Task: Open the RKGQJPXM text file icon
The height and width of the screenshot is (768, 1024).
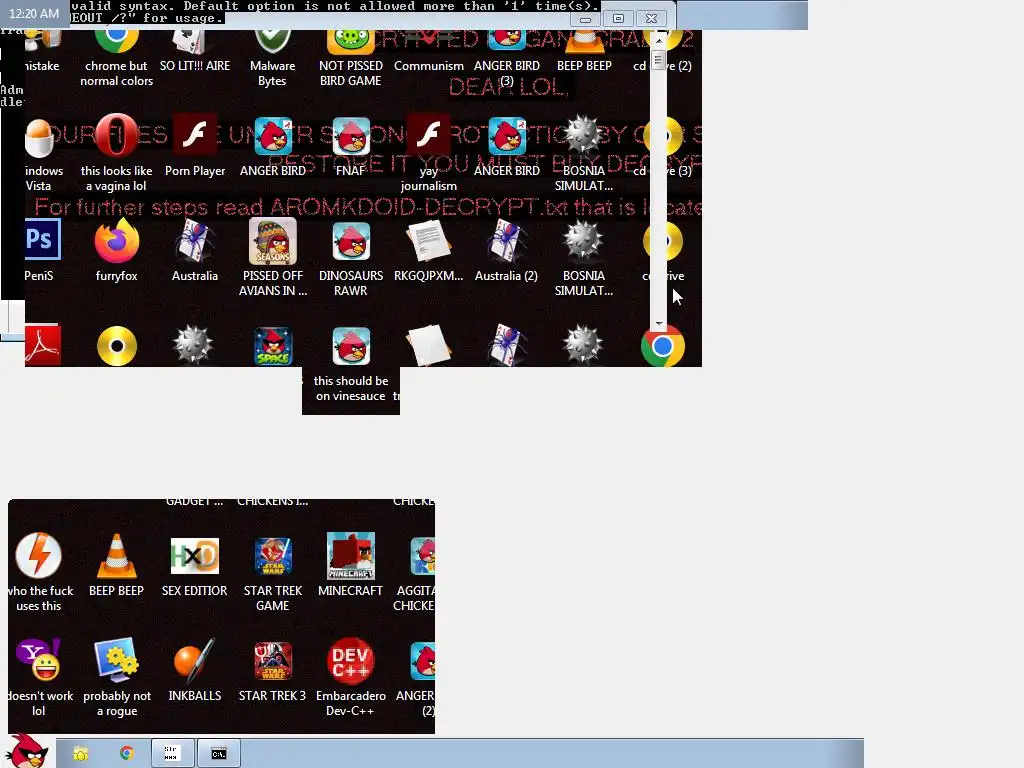Action: tap(428, 251)
